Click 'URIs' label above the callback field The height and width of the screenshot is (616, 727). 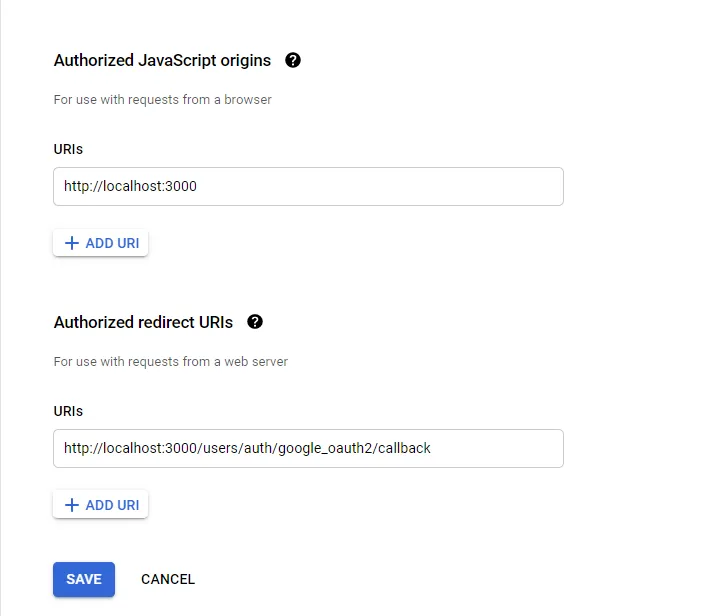point(68,411)
